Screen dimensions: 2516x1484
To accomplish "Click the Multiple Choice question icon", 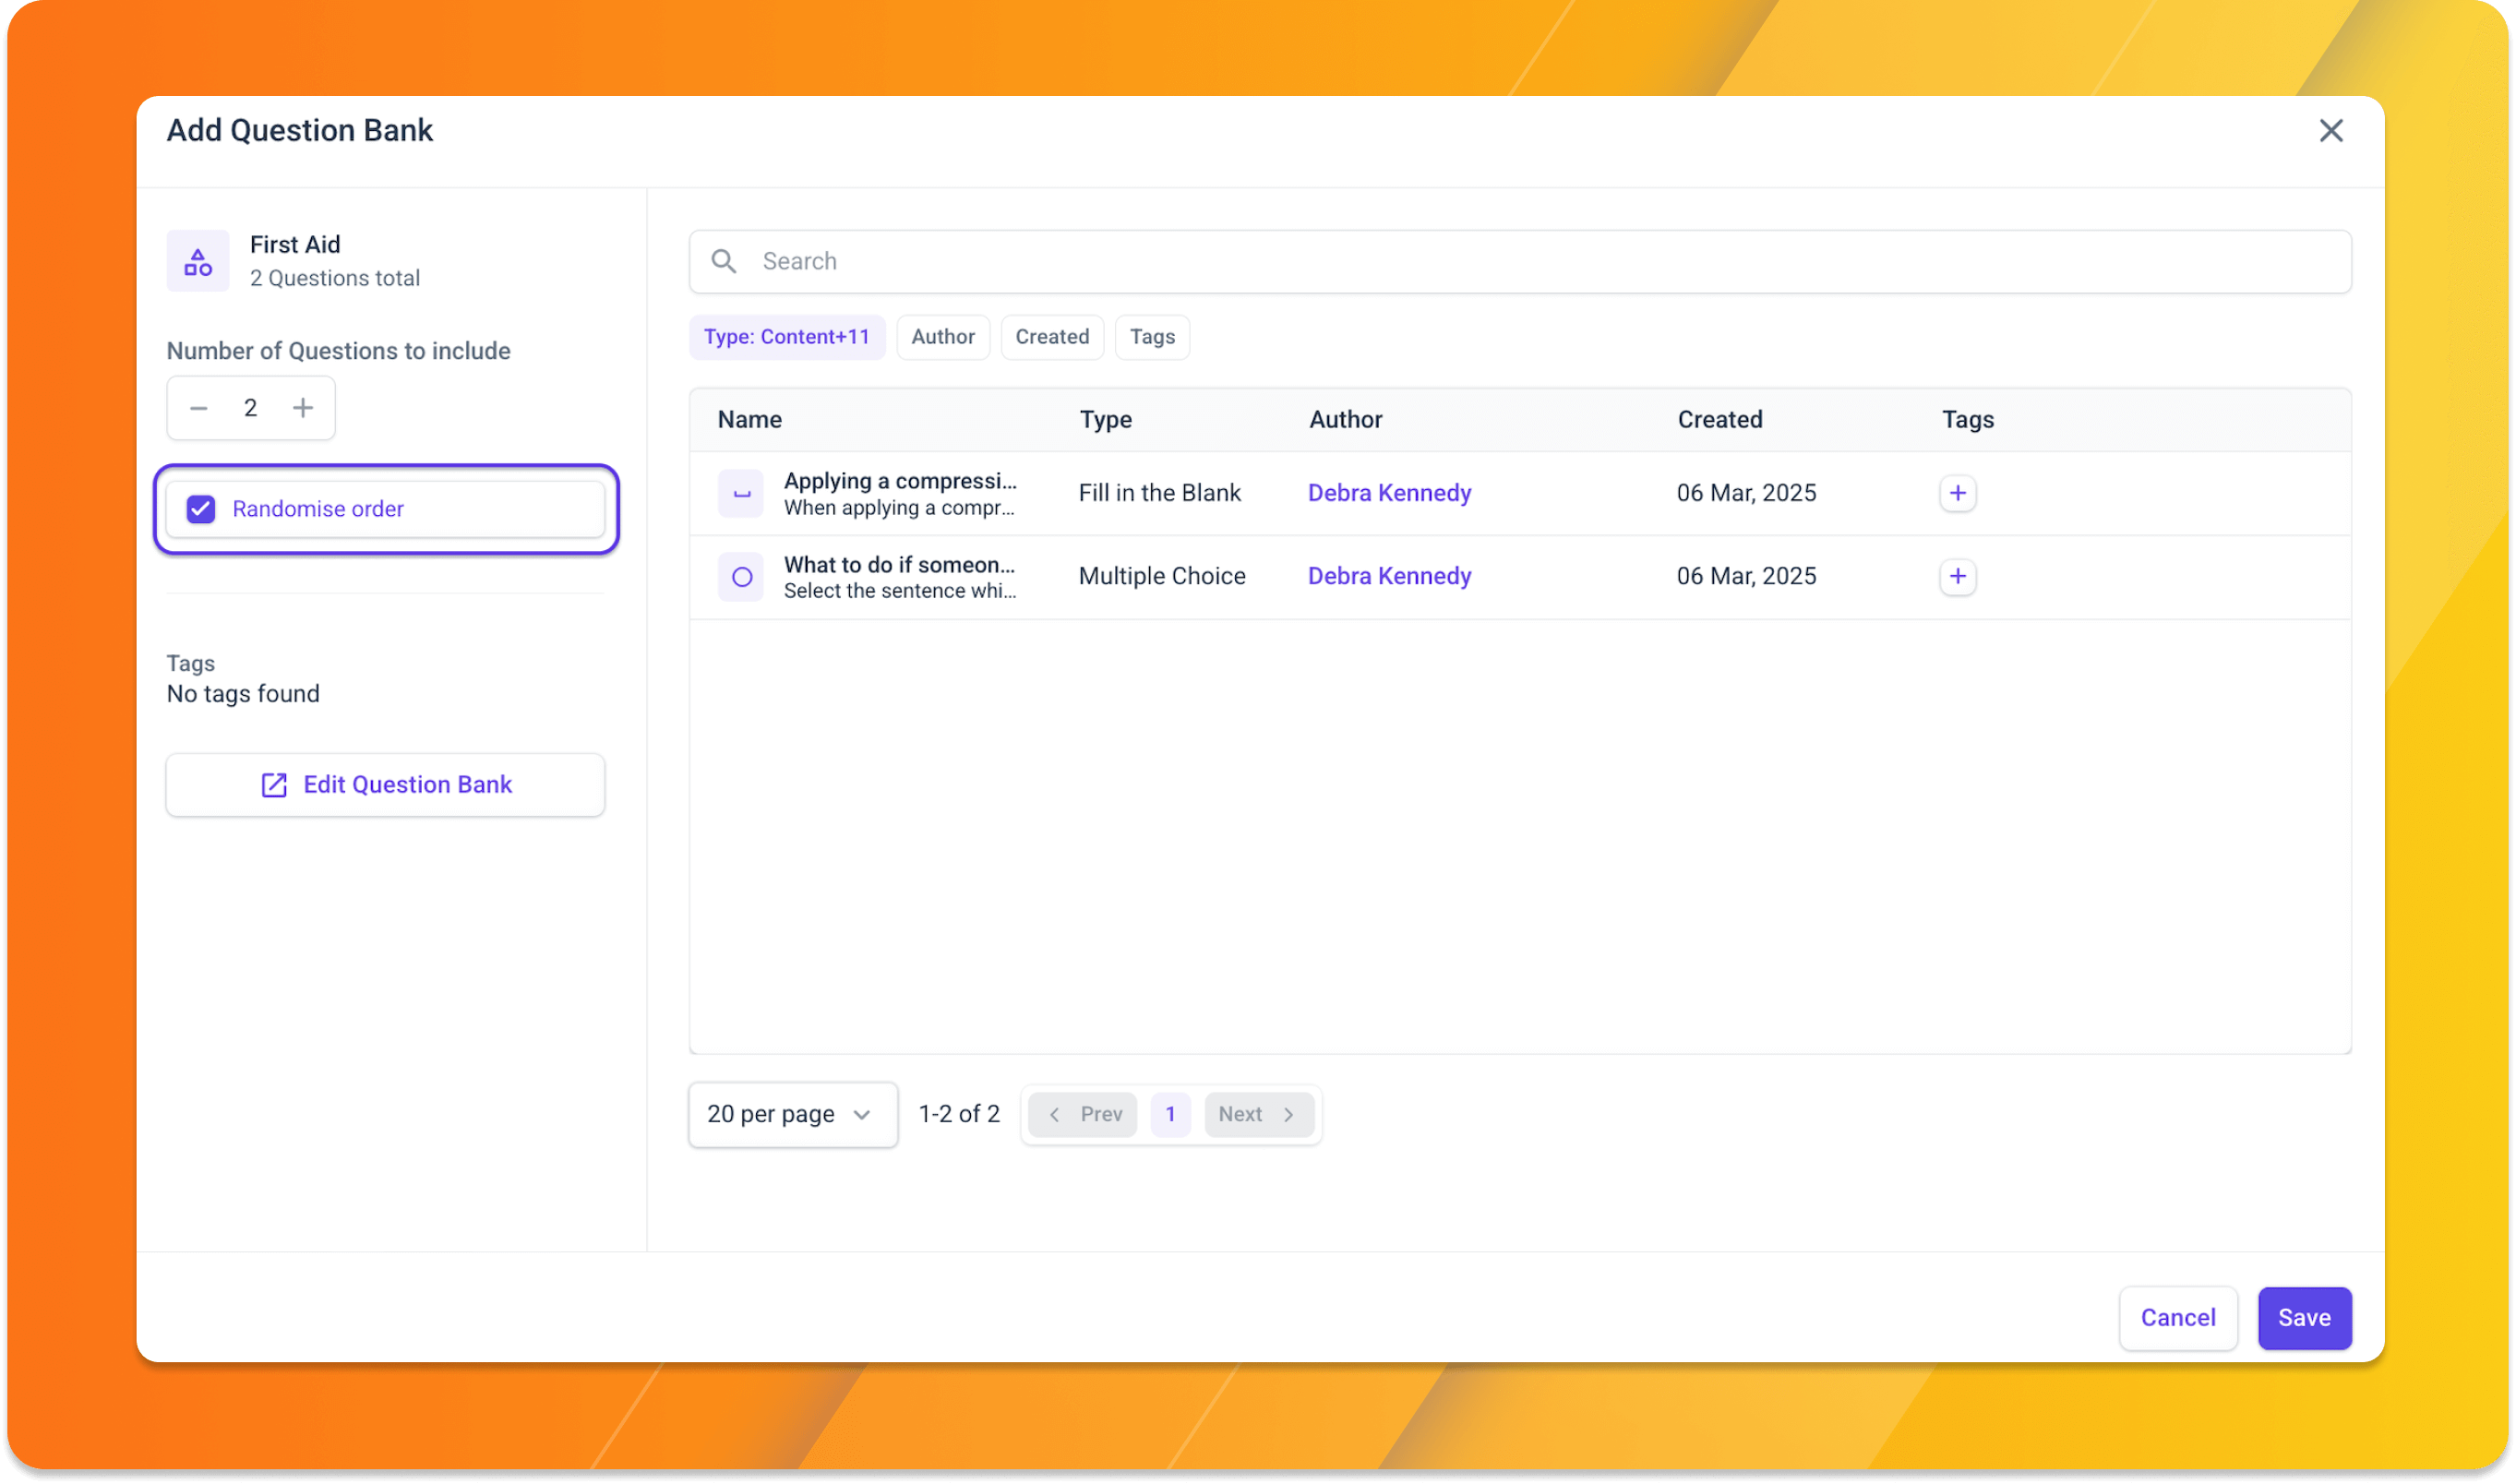I will [741, 577].
